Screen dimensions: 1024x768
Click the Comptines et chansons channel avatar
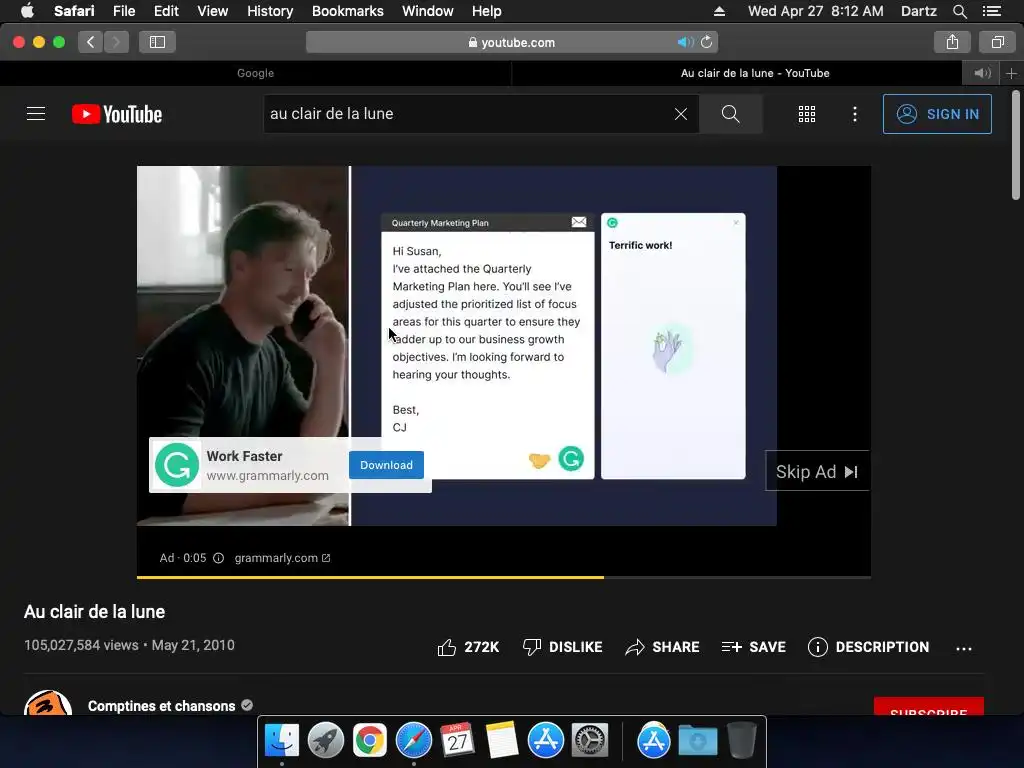(48, 703)
